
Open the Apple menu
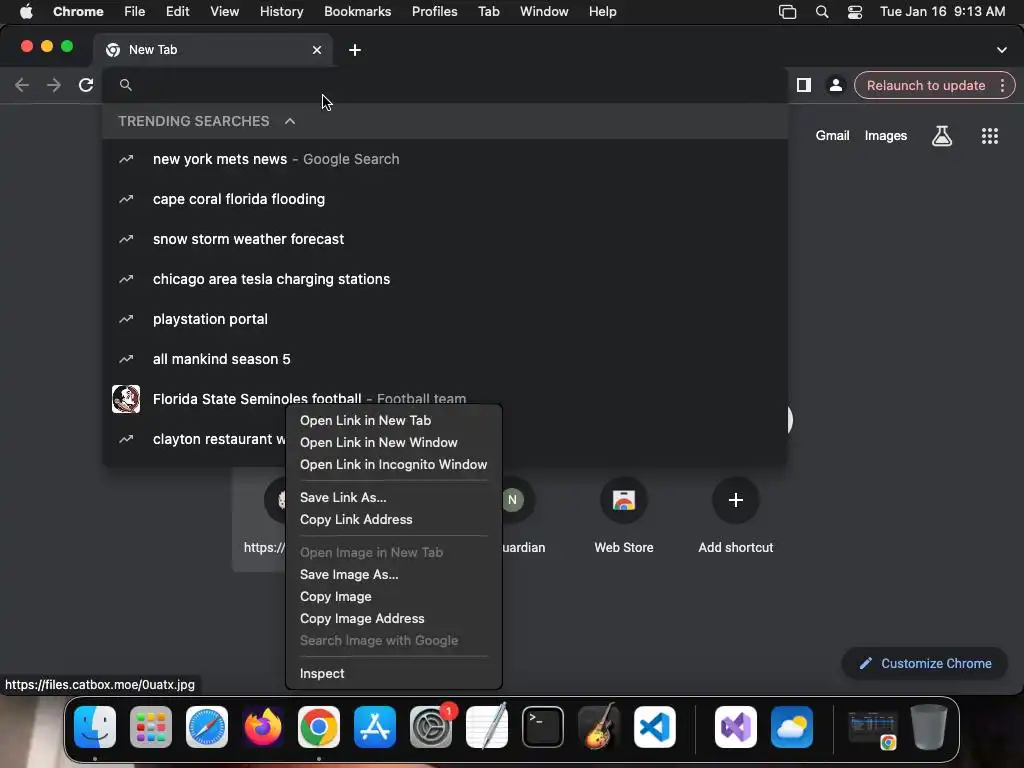click(x=26, y=12)
